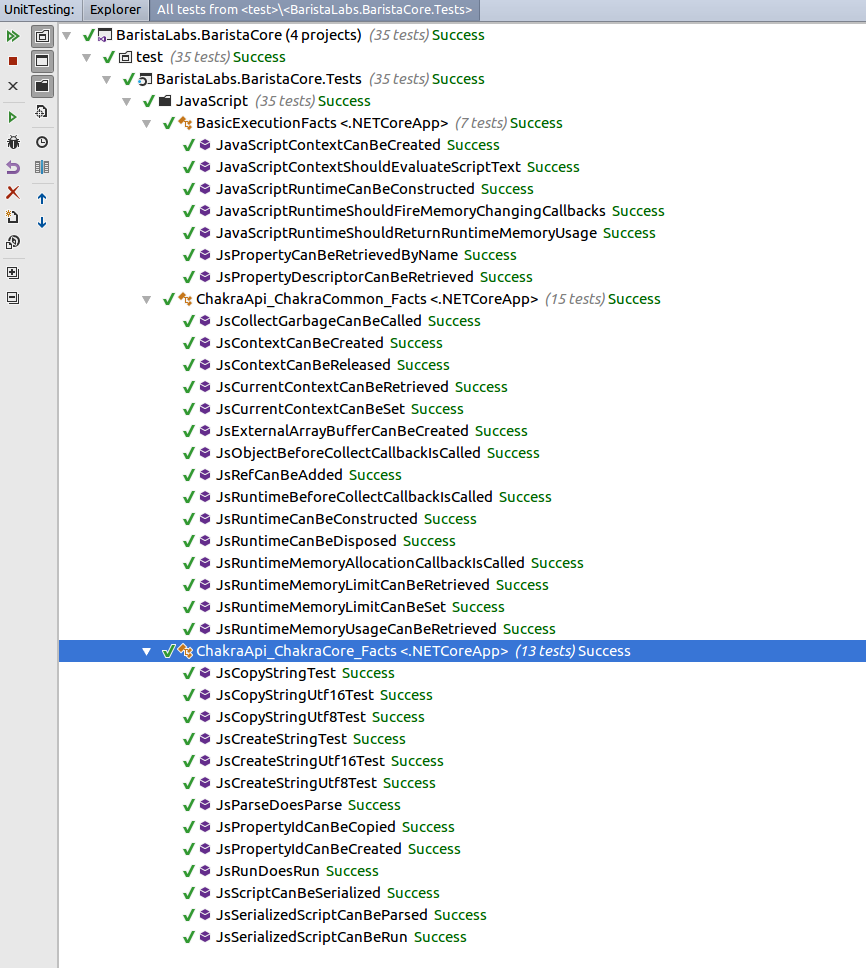This screenshot has width=866, height=968.
Task: Select JsExternalArrayBufferCanBeCreated test
Action: pyautogui.click(x=342, y=431)
